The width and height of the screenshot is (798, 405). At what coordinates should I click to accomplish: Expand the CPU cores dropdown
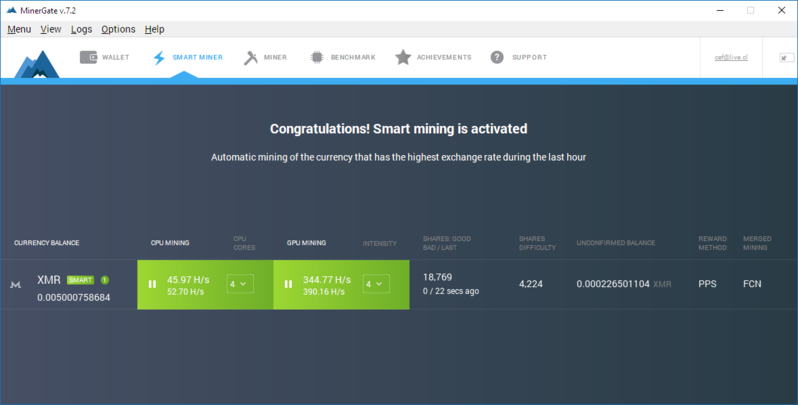[239, 284]
